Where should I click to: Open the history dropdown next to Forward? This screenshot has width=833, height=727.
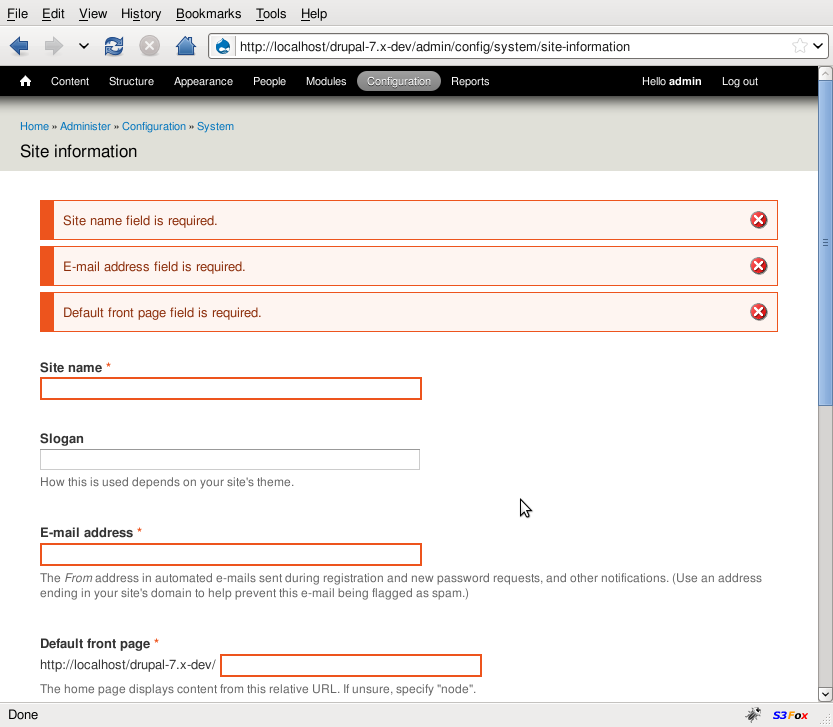click(x=83, y=46)
